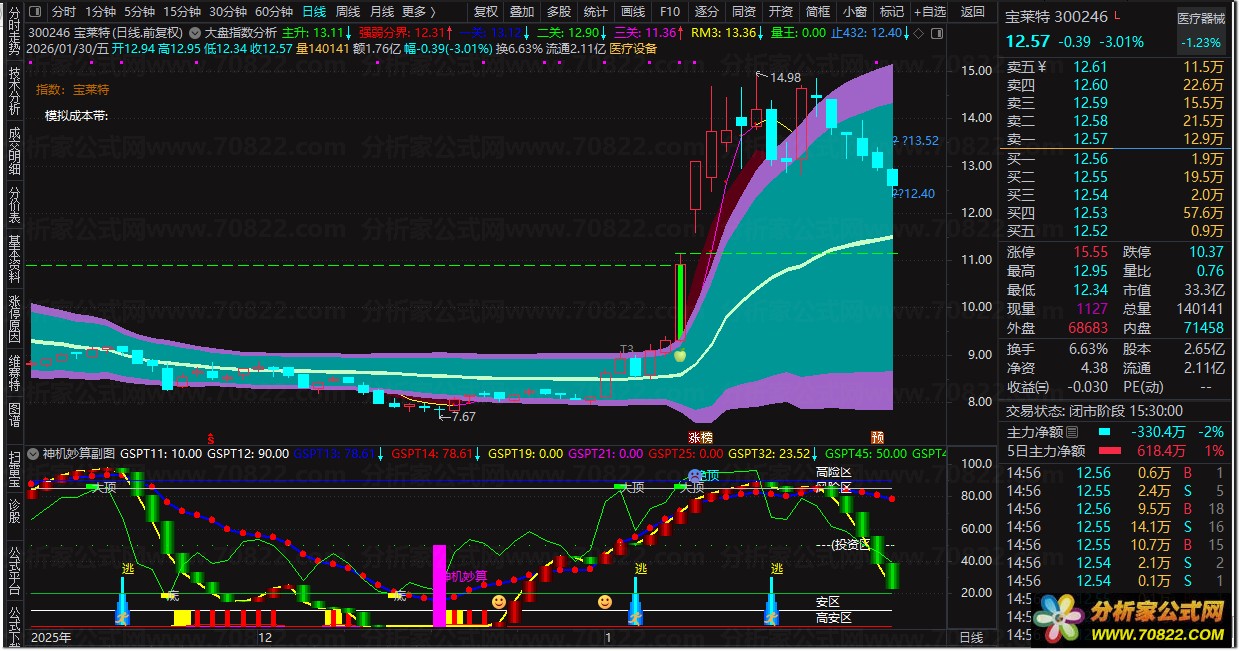Viewport: 1241px width, 651px height.
Task: Open 基本资料 in left sidebar
Action: coord(14,261)
